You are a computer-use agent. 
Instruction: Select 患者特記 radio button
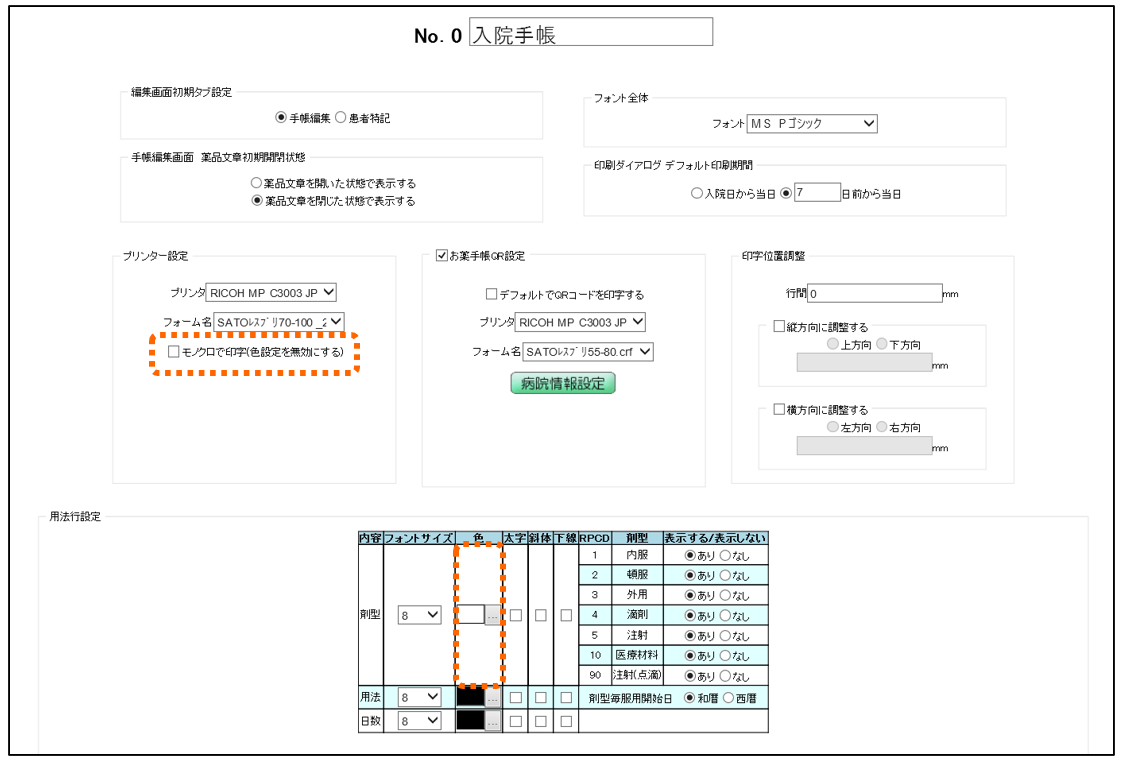[x=340, y=118]
